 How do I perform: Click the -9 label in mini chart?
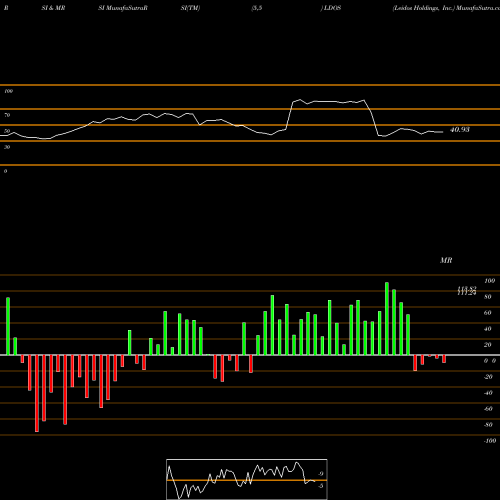click(320, 474)
